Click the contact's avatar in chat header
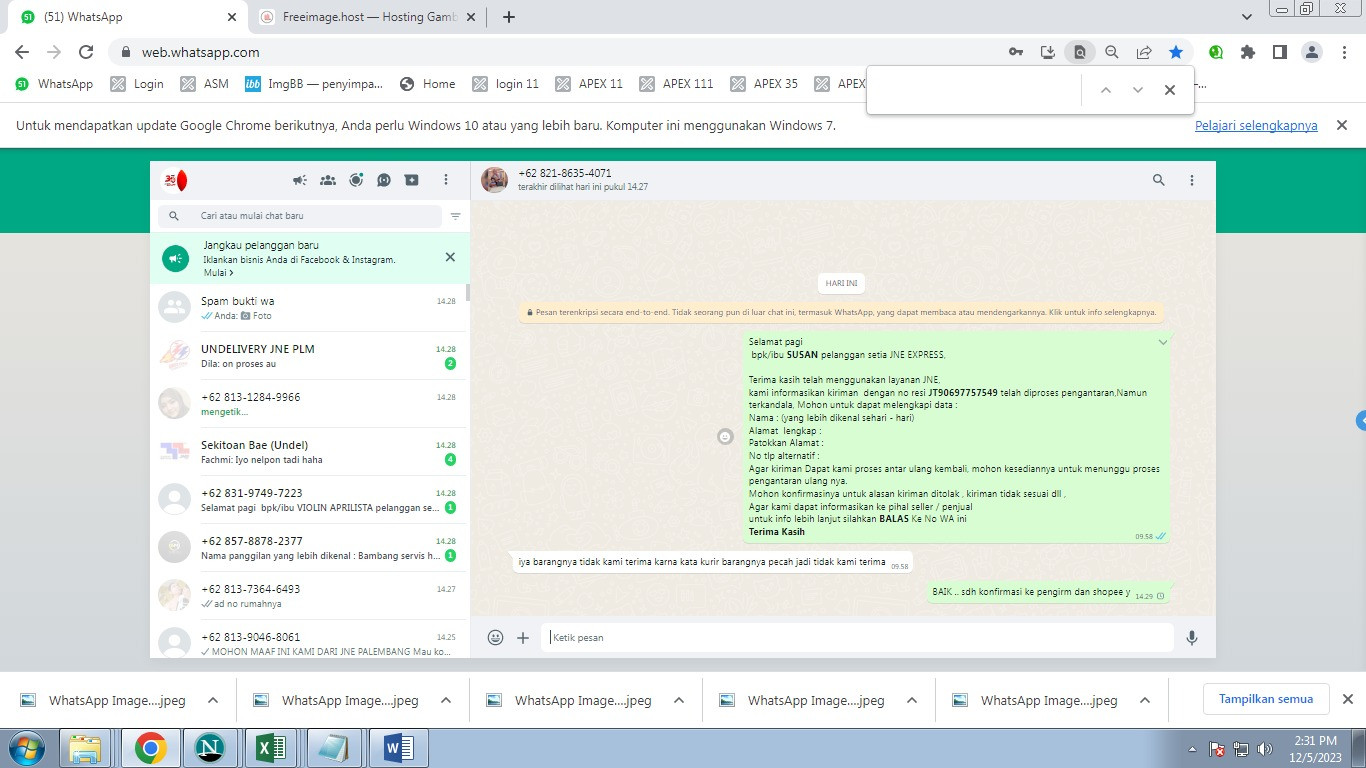The height and width of the screenshot is (768, 1366). click(x=494, y=180)
